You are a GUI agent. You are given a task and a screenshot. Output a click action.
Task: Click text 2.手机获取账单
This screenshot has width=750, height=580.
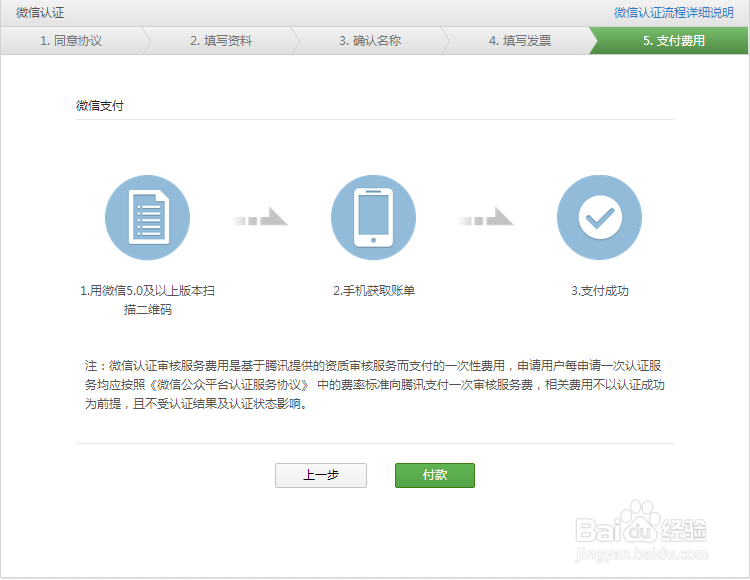click(x=374, y=291)
